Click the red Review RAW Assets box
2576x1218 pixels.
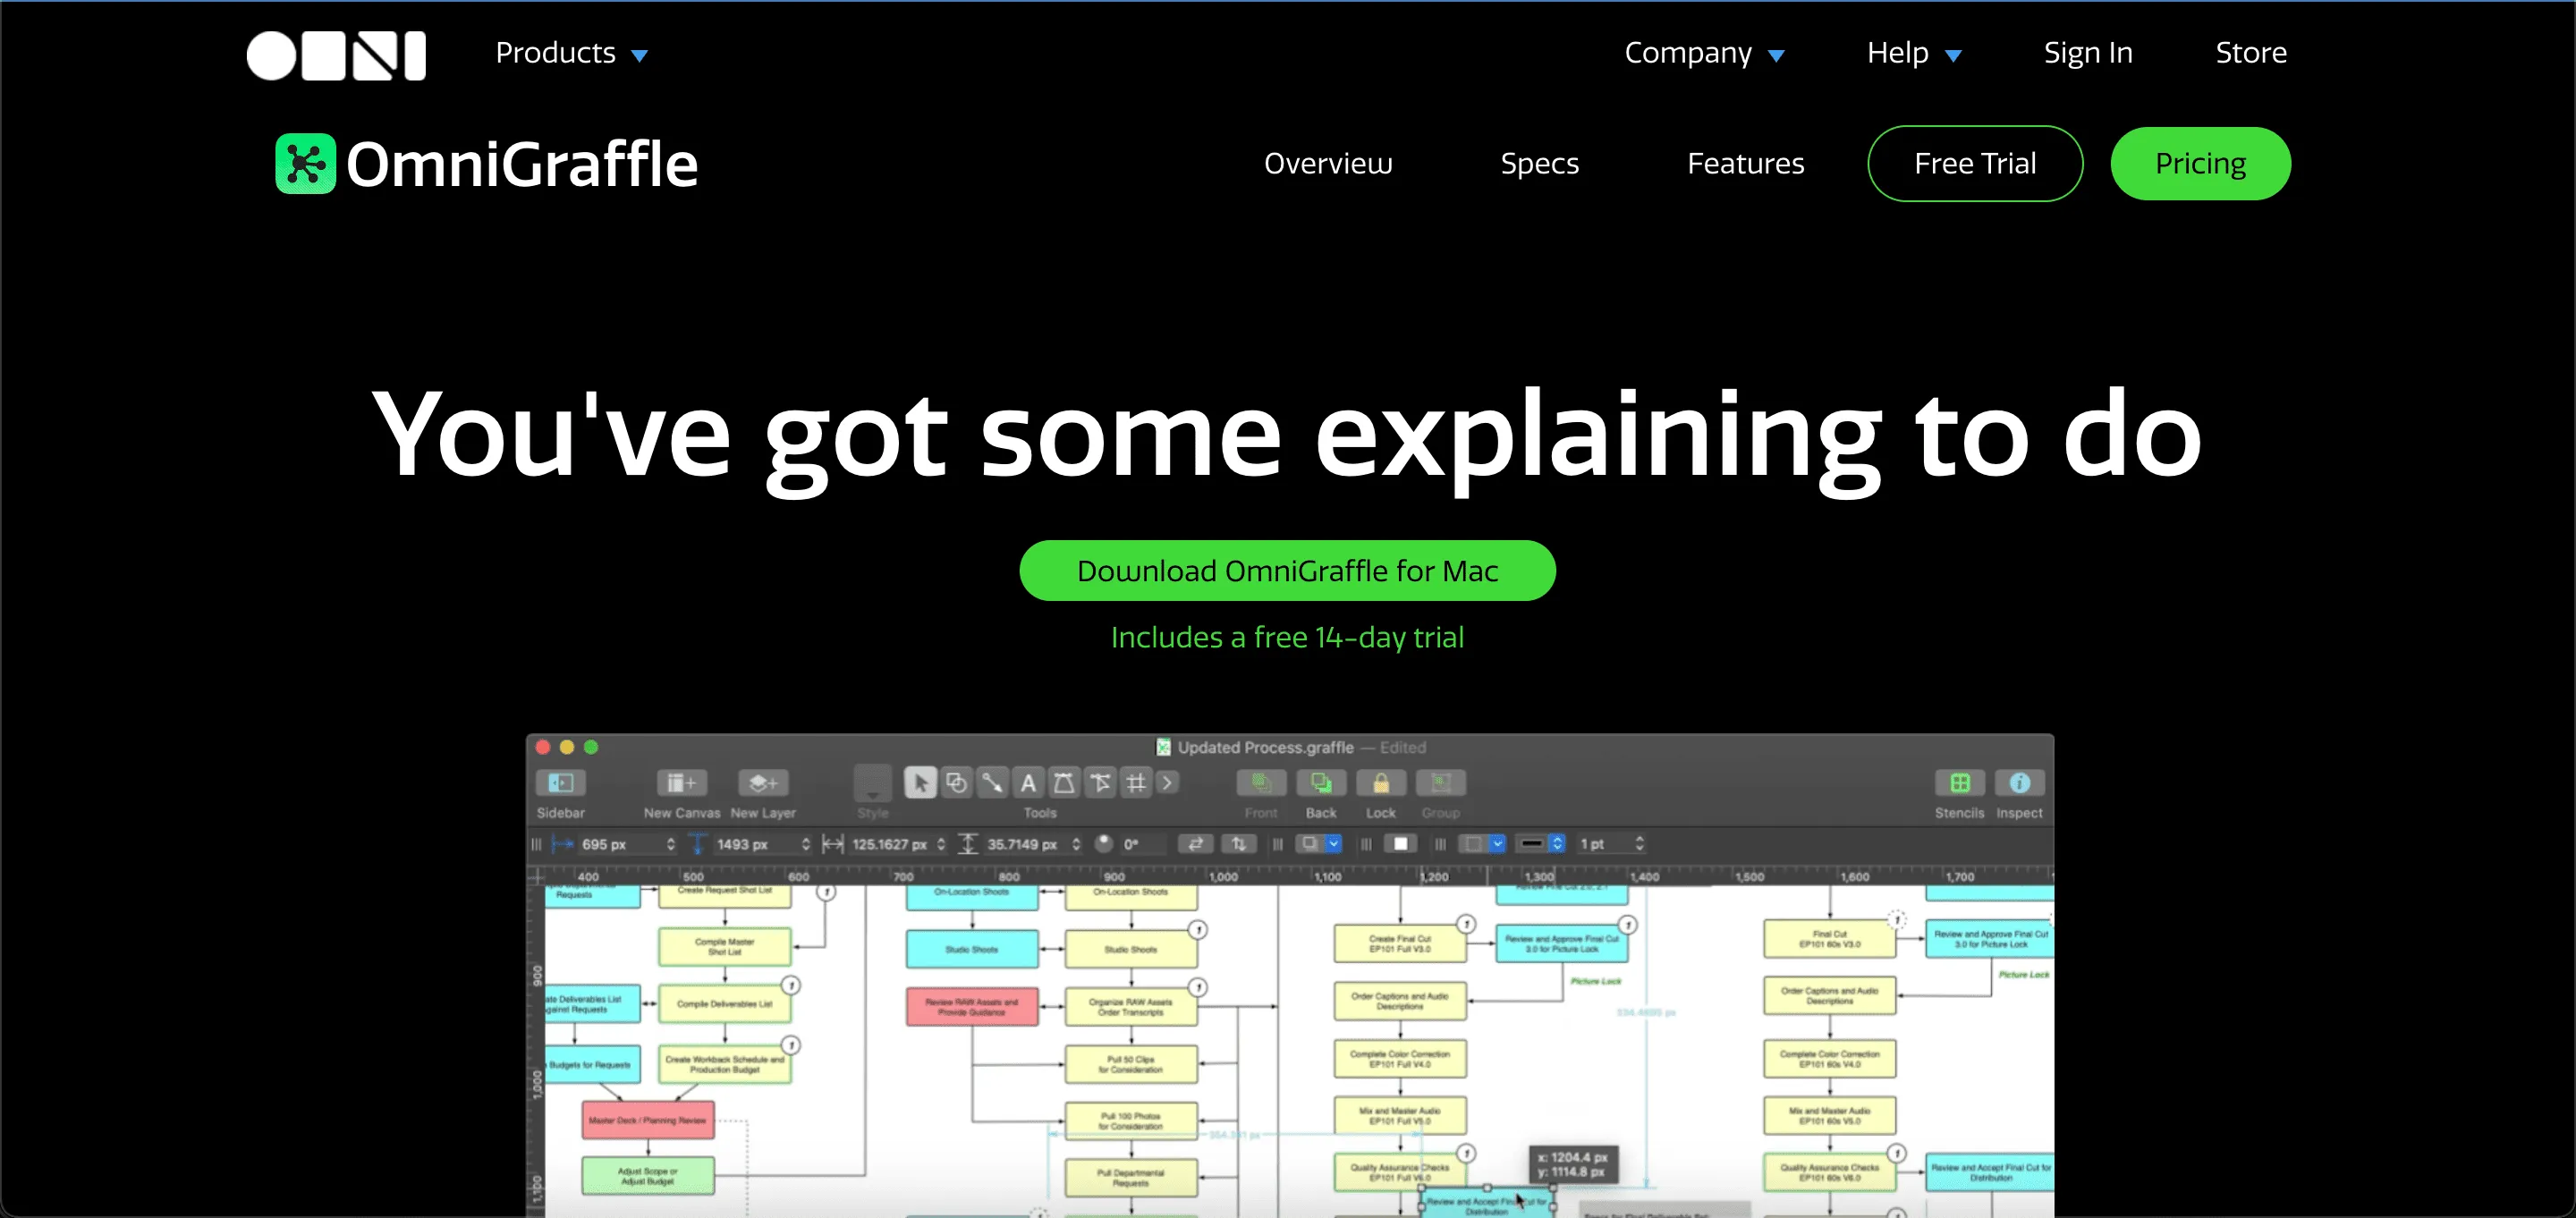971,1007
